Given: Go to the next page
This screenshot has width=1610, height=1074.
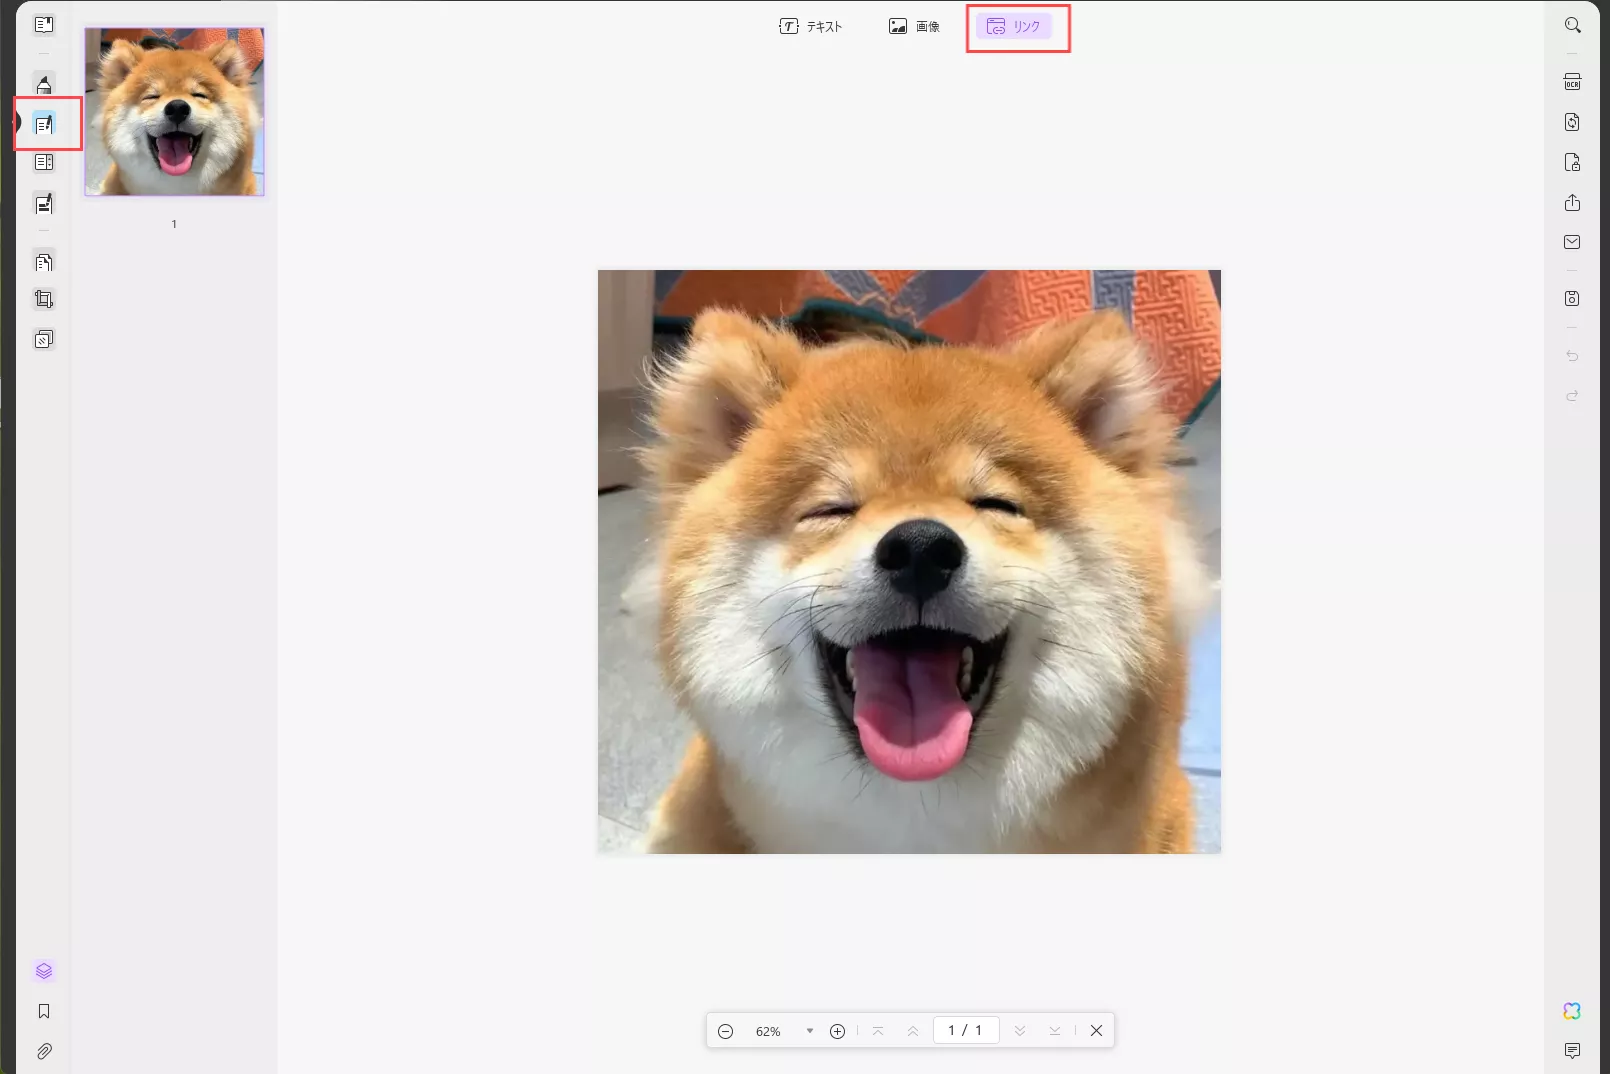Looking at the screenshot, I should [1020, 1031].
